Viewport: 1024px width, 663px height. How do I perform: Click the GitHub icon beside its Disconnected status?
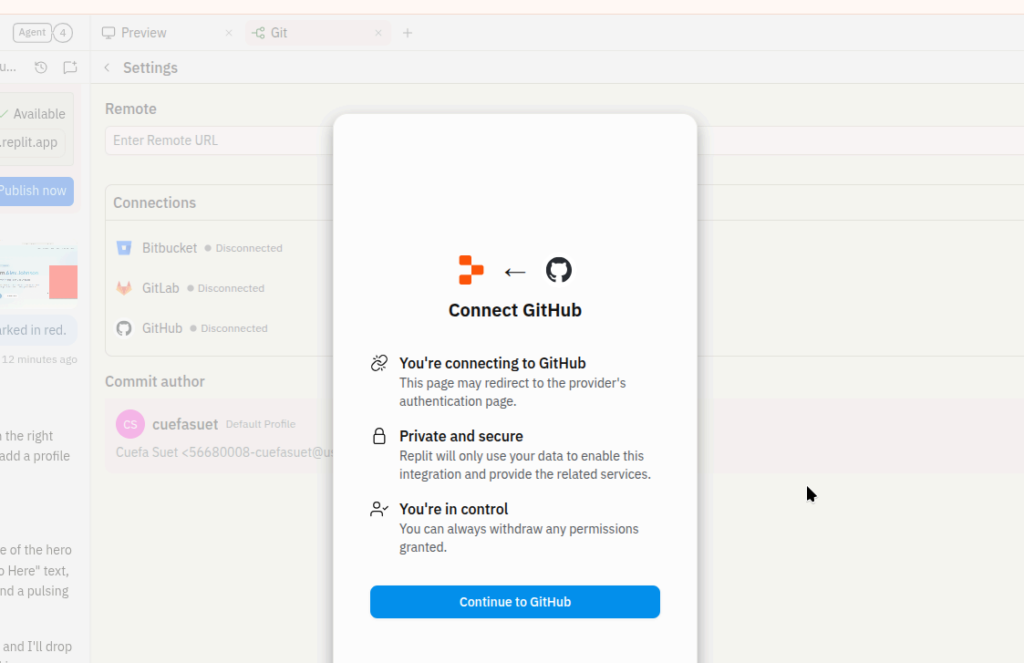(124, 328)
